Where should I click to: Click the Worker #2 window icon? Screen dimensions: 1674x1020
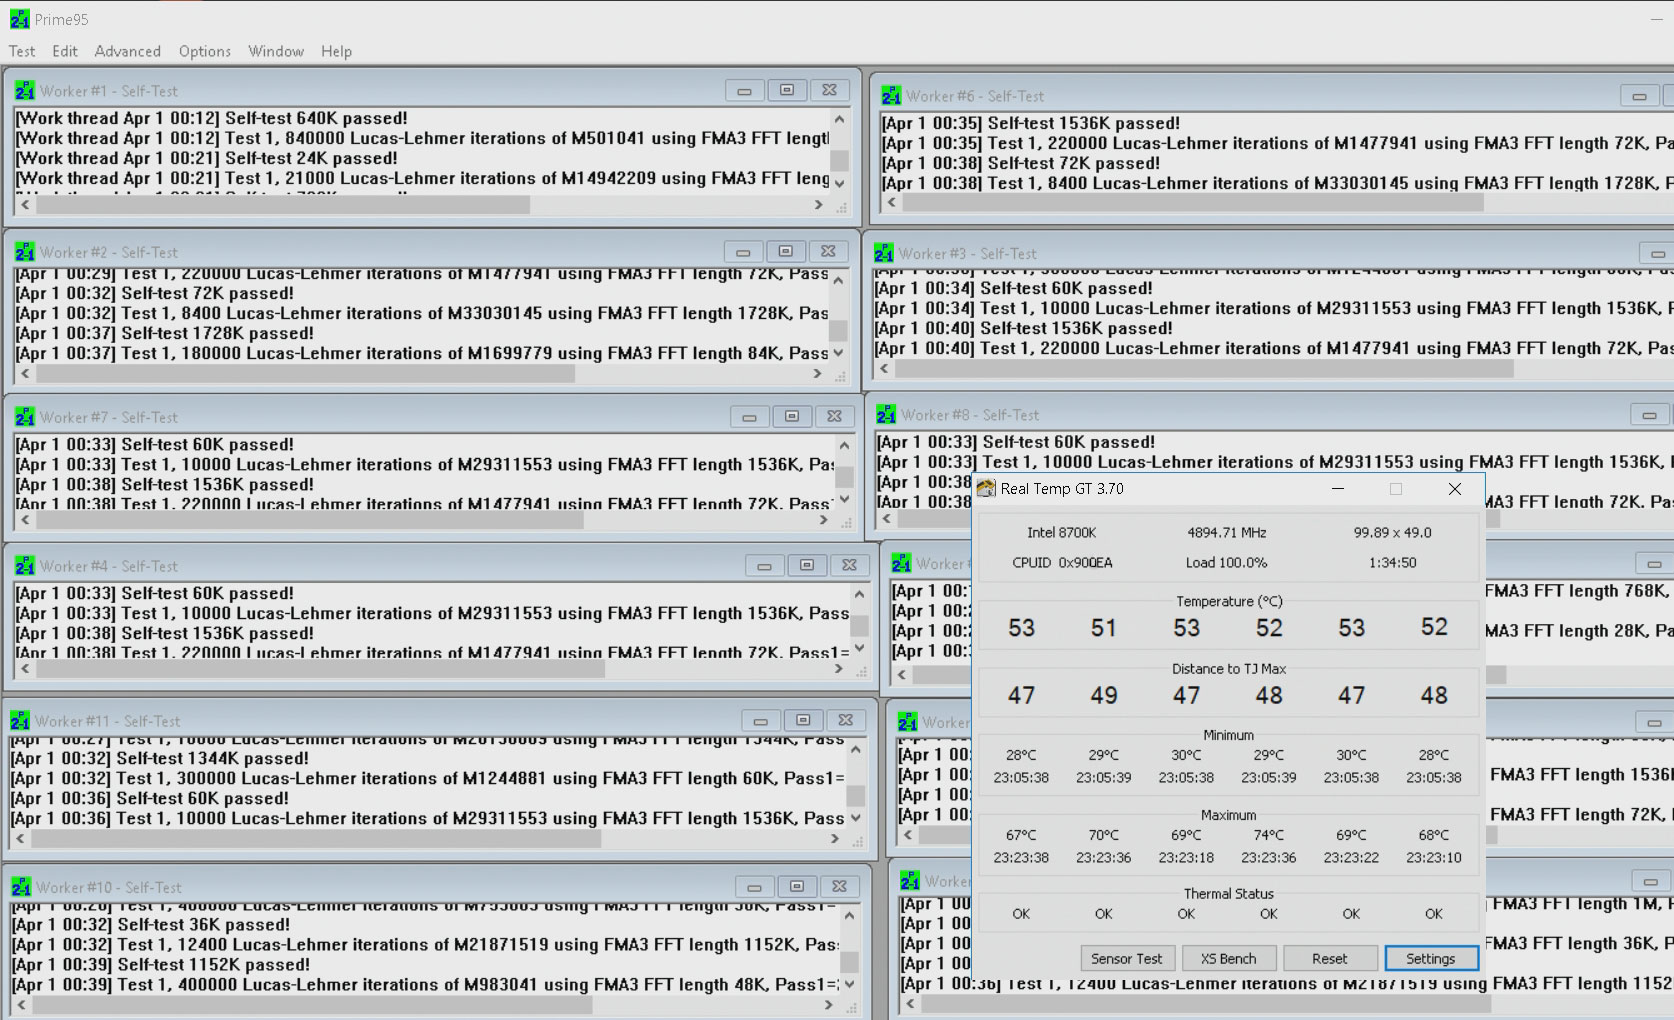click(x=25, y=252)
